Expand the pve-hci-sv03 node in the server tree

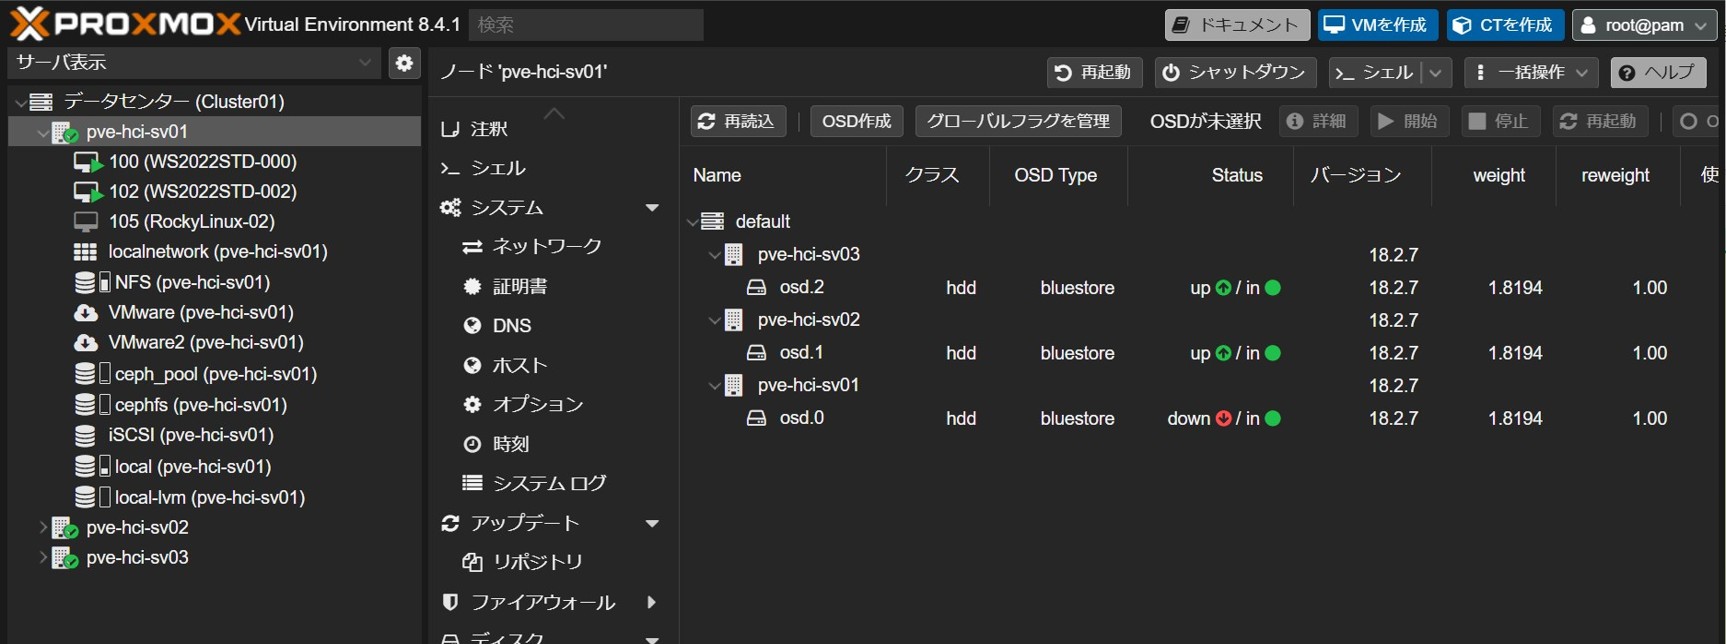(42, 557)
